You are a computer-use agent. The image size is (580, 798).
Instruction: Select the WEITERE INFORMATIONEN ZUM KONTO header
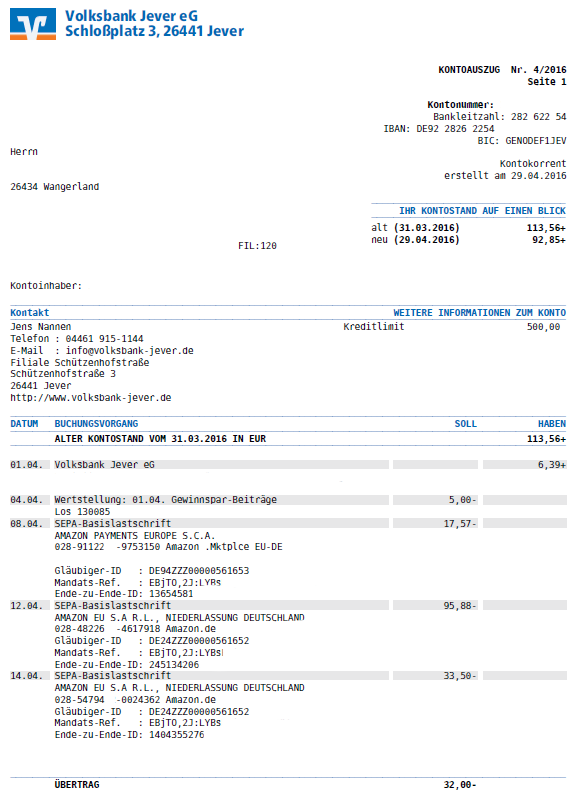click(479, 312)
